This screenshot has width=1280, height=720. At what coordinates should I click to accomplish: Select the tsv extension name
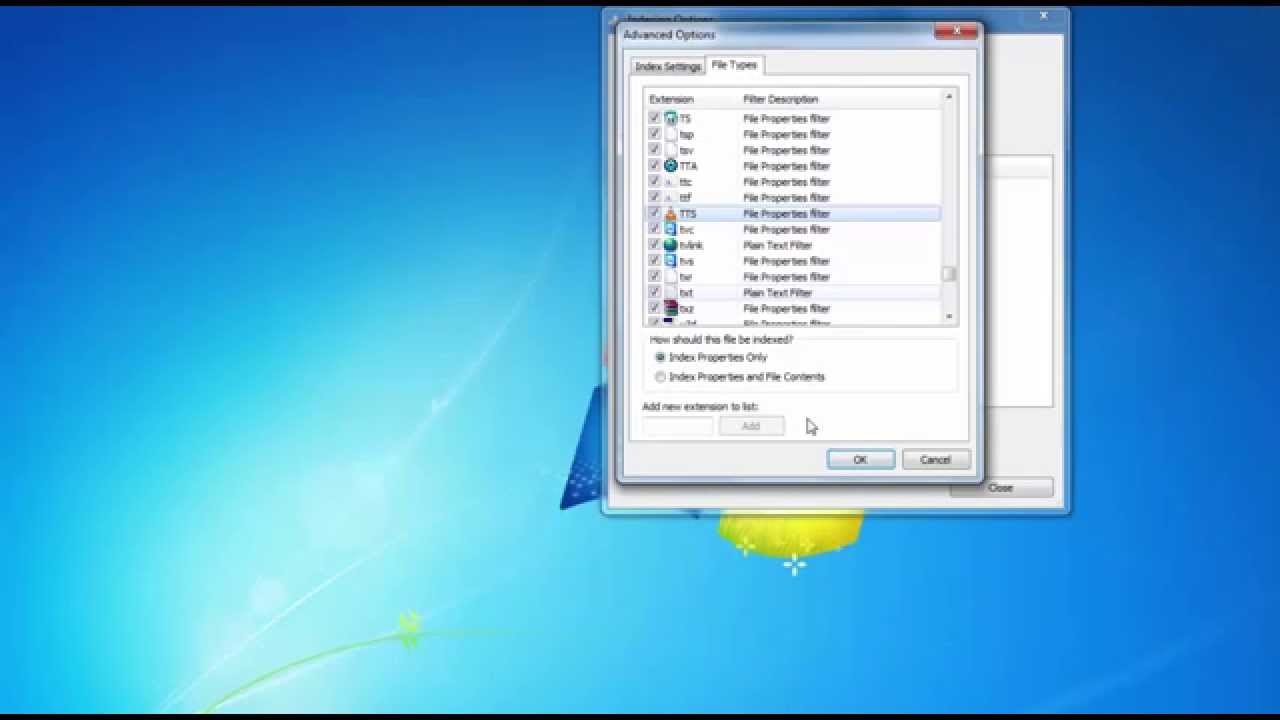coord(686,150)
